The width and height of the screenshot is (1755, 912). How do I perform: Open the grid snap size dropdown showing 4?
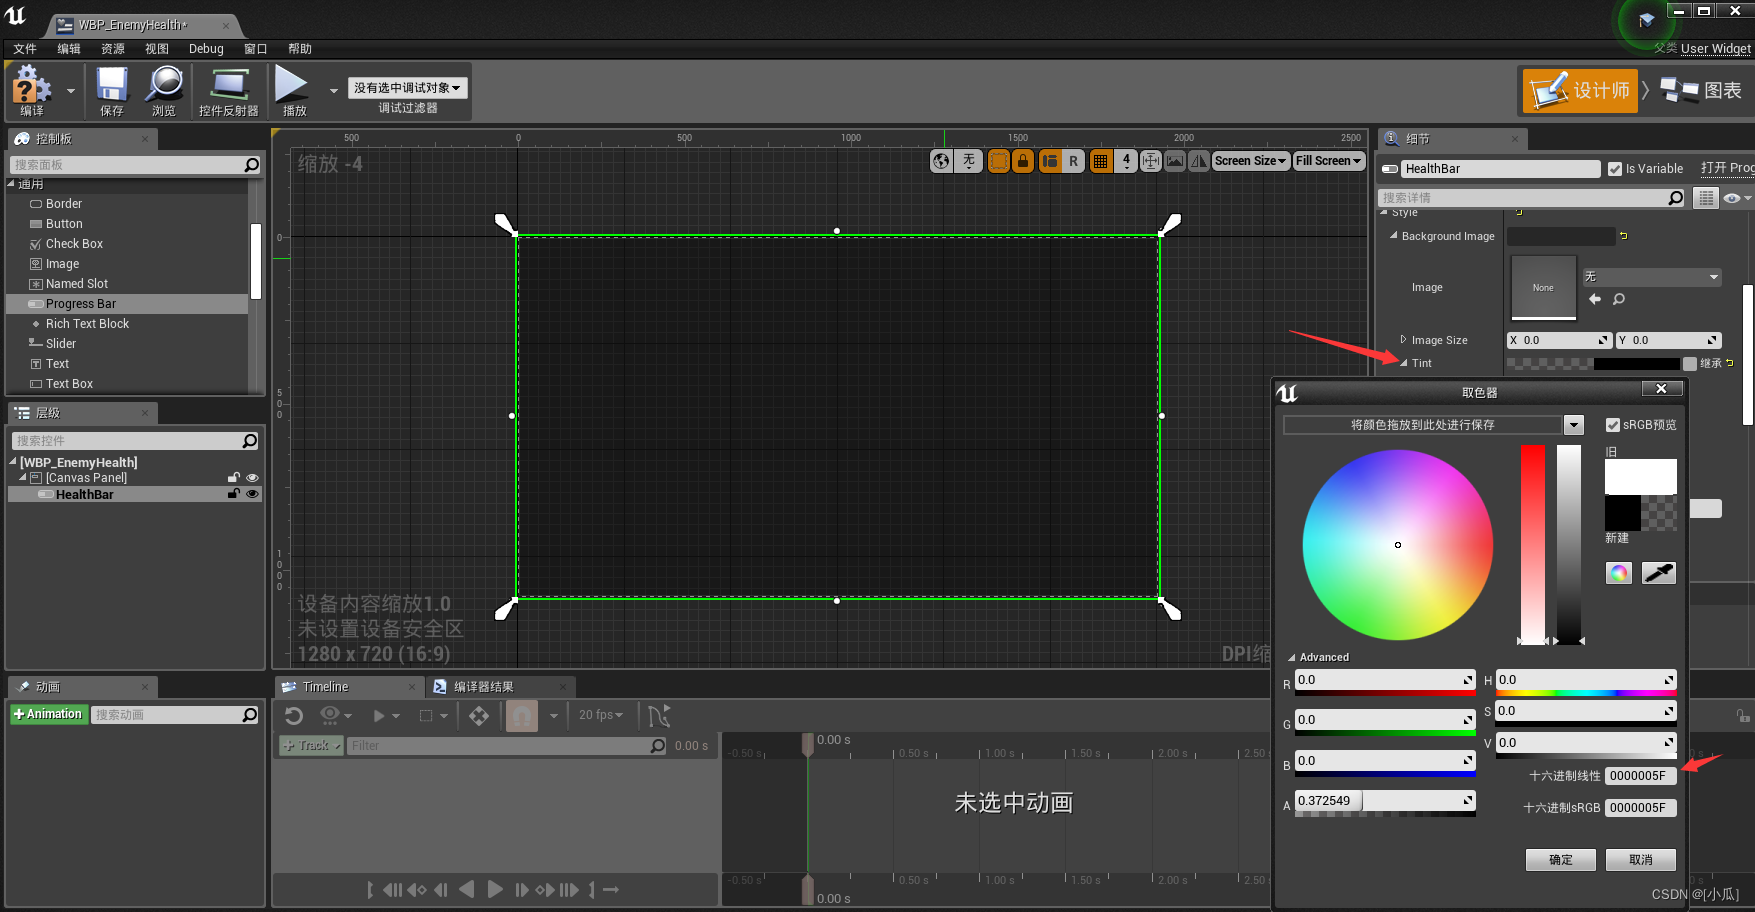pos(1126,161)
